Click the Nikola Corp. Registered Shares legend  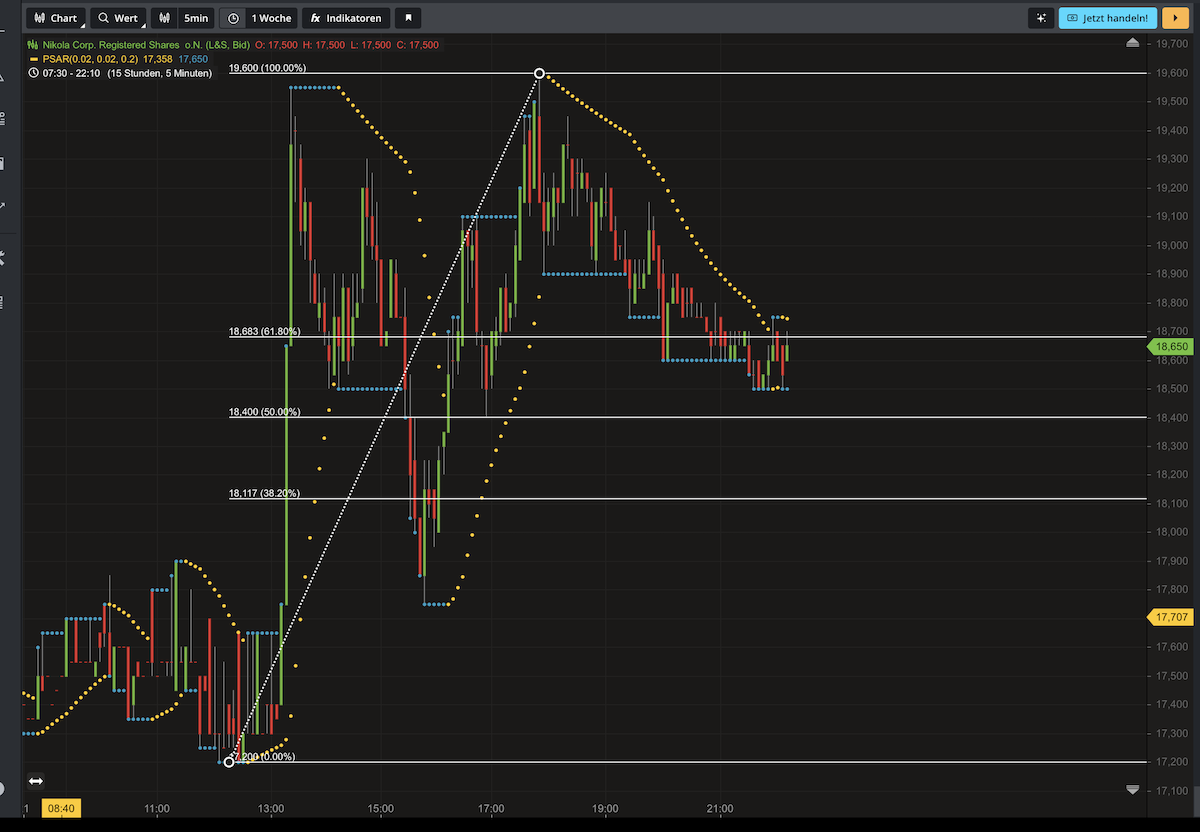click(146, 45)
